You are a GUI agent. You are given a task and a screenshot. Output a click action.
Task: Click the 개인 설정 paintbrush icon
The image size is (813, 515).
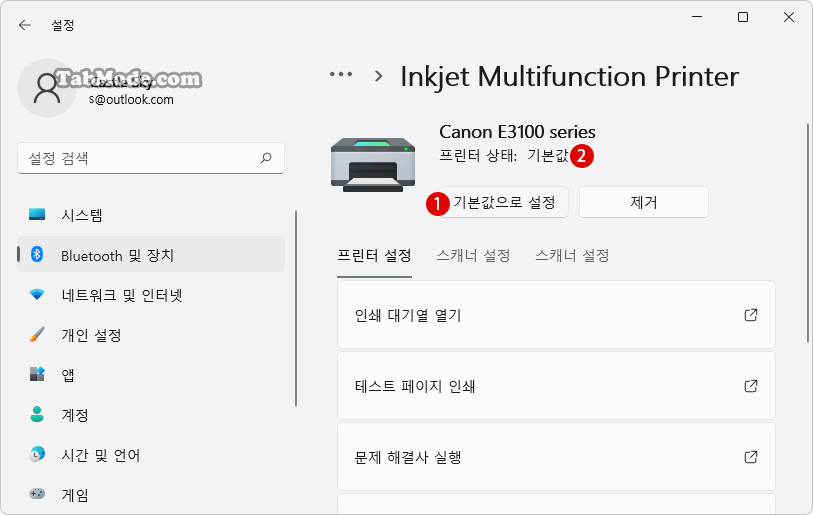click(x=37, y=335)
